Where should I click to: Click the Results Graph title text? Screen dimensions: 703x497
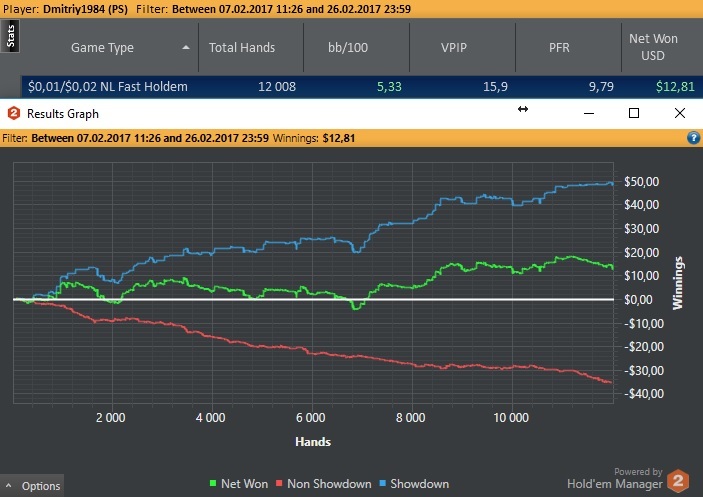click(63, 114)
